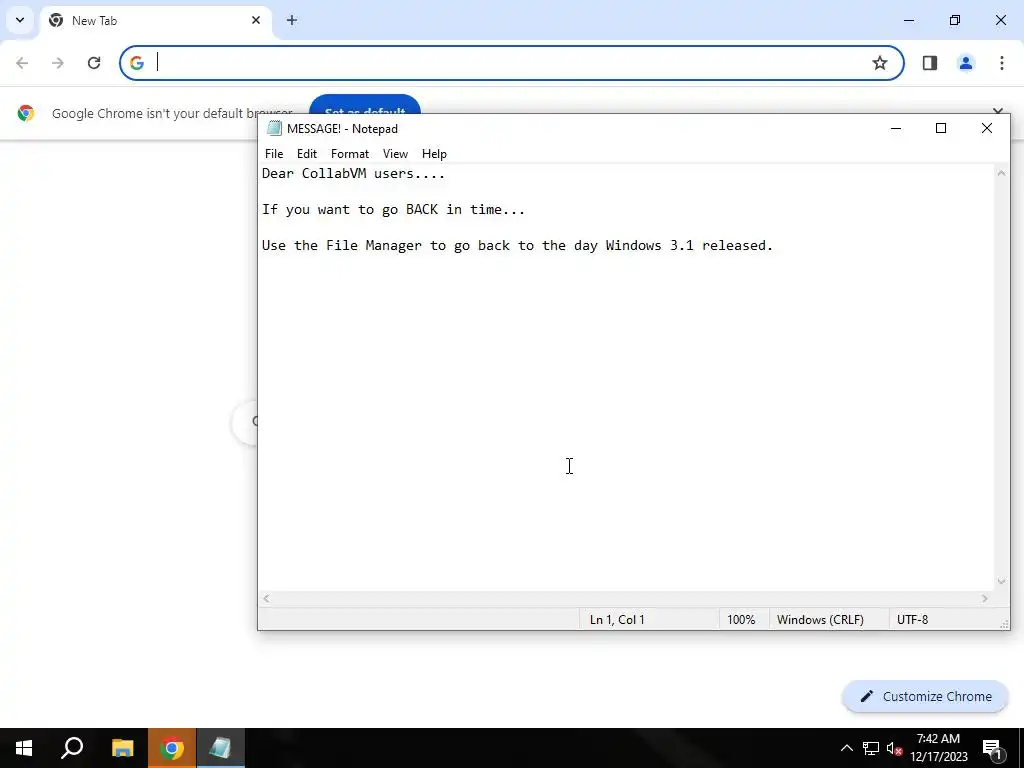Close the New Tab tab in Chrome
Image resolution: width=1024 pixels, height=768 pixels.
click(256, 20)
